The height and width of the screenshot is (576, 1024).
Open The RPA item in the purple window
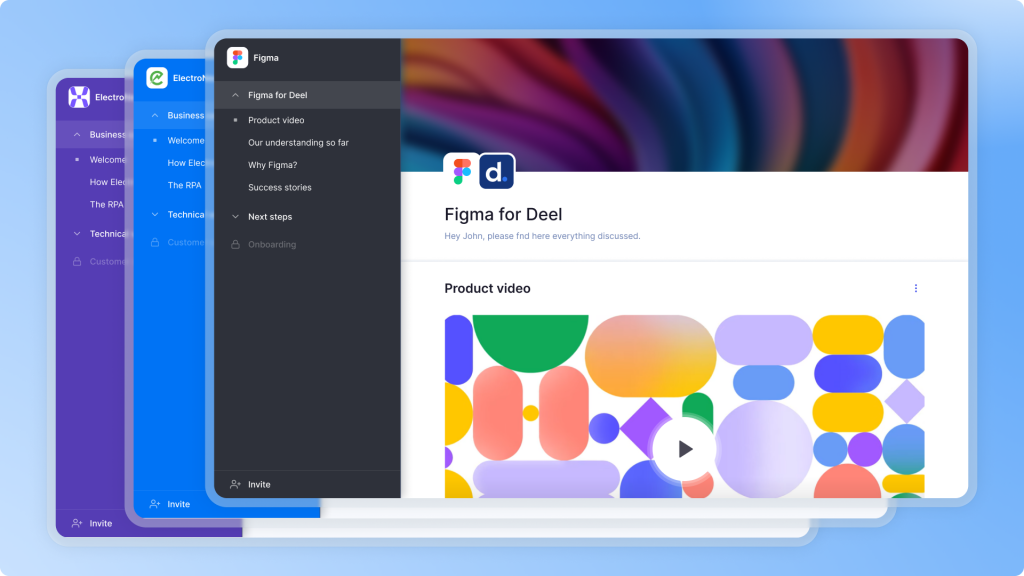(x=106, y=204)
